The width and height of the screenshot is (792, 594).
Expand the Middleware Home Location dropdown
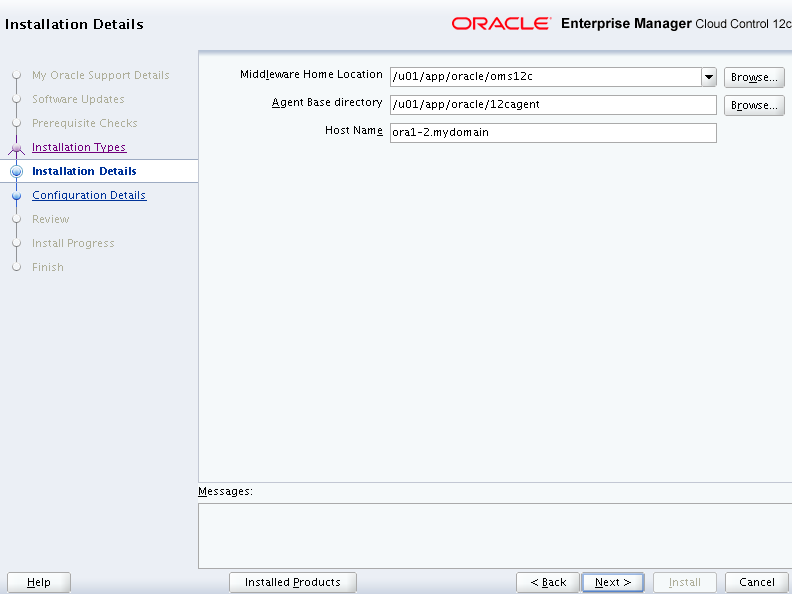pos(708,77)
